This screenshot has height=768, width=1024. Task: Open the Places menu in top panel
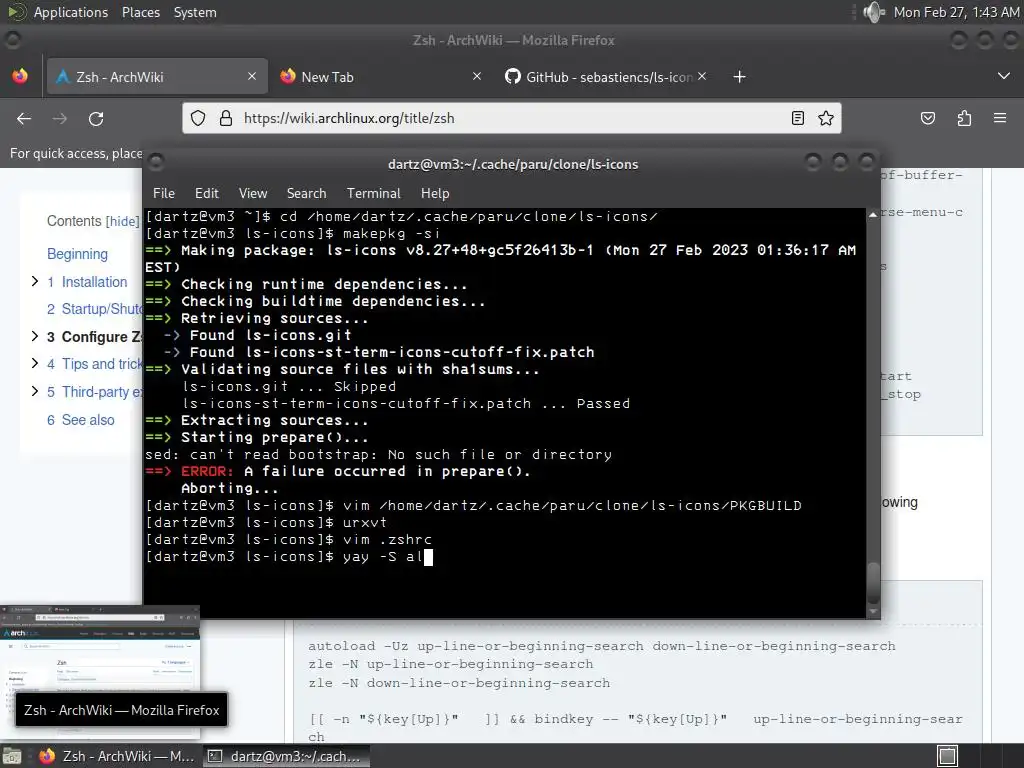[141, 12]
